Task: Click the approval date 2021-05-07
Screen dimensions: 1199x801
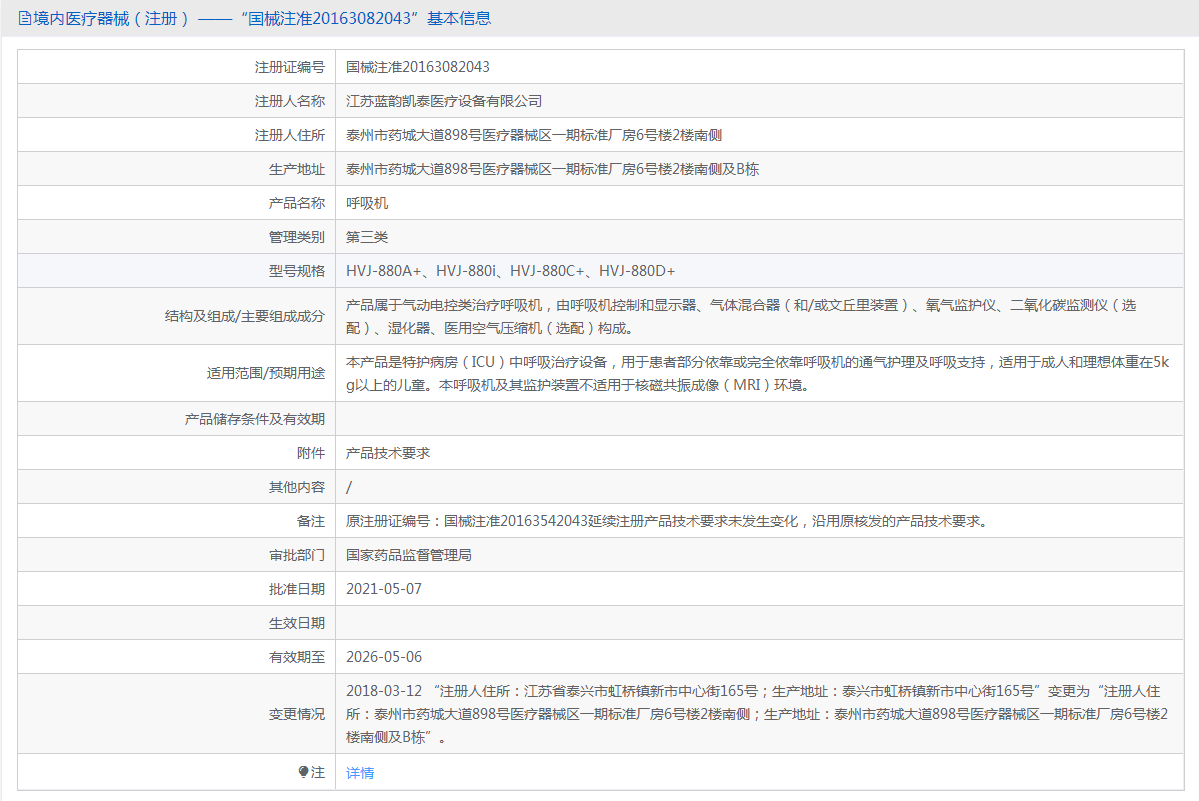Action: click(x=384, y=589)
